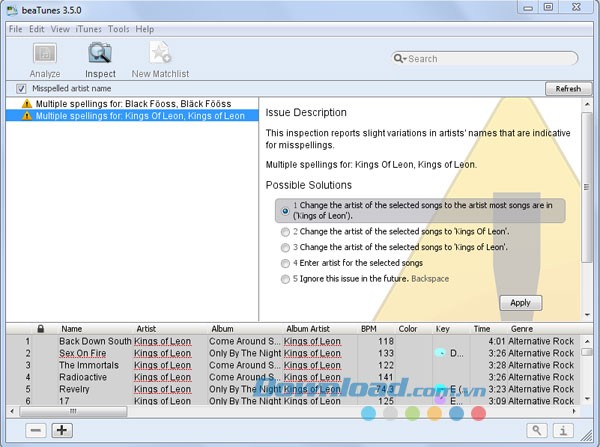Screen dimensions: 600x447
Task: Click the info icon at bottom right
Action: point(564,430)
